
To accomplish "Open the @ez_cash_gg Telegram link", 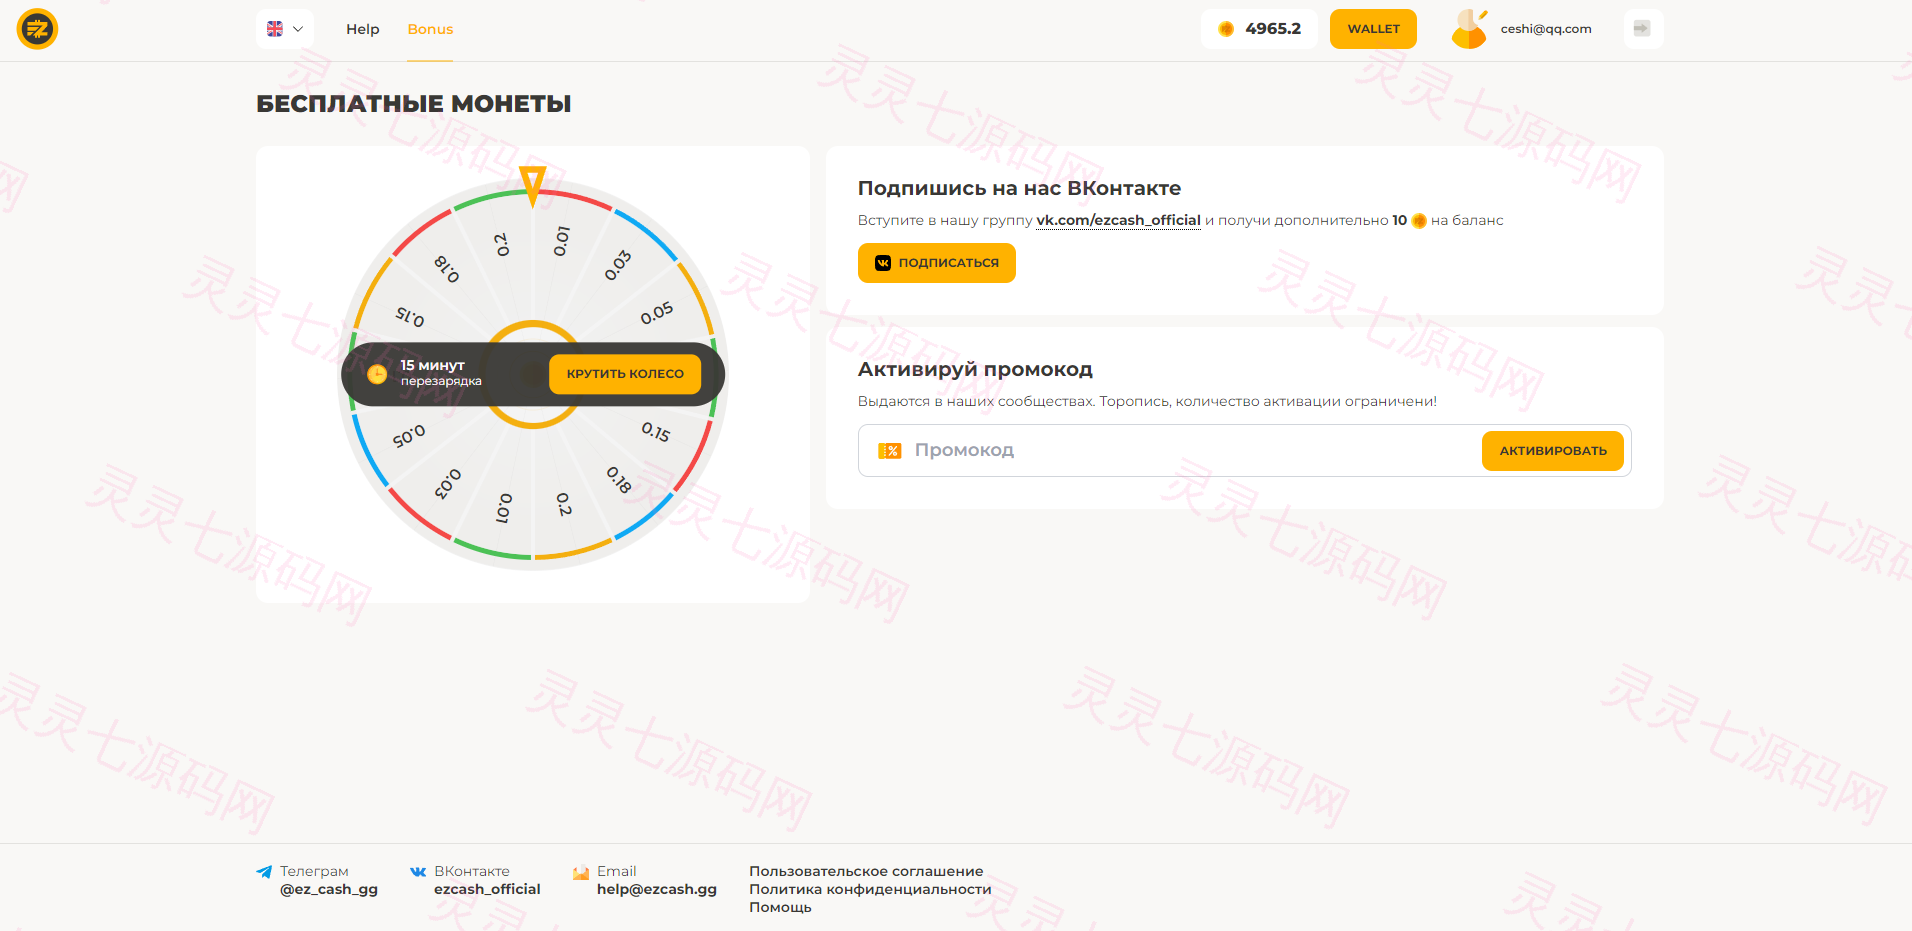I will pos(329,889).
